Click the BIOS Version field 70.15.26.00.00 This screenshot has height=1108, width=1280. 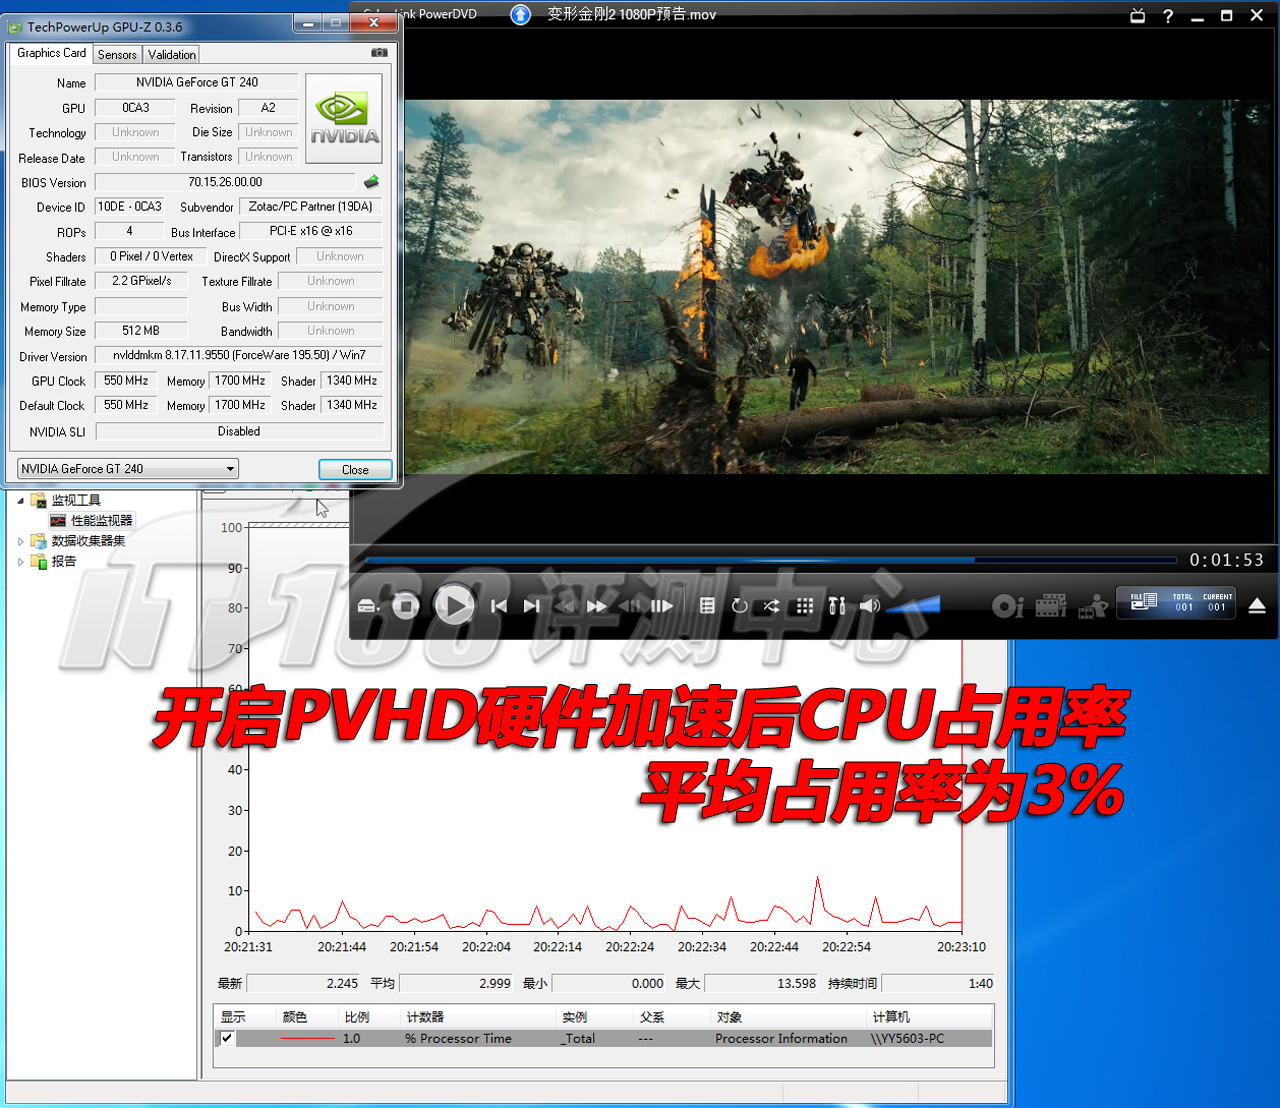pos(225,182)
